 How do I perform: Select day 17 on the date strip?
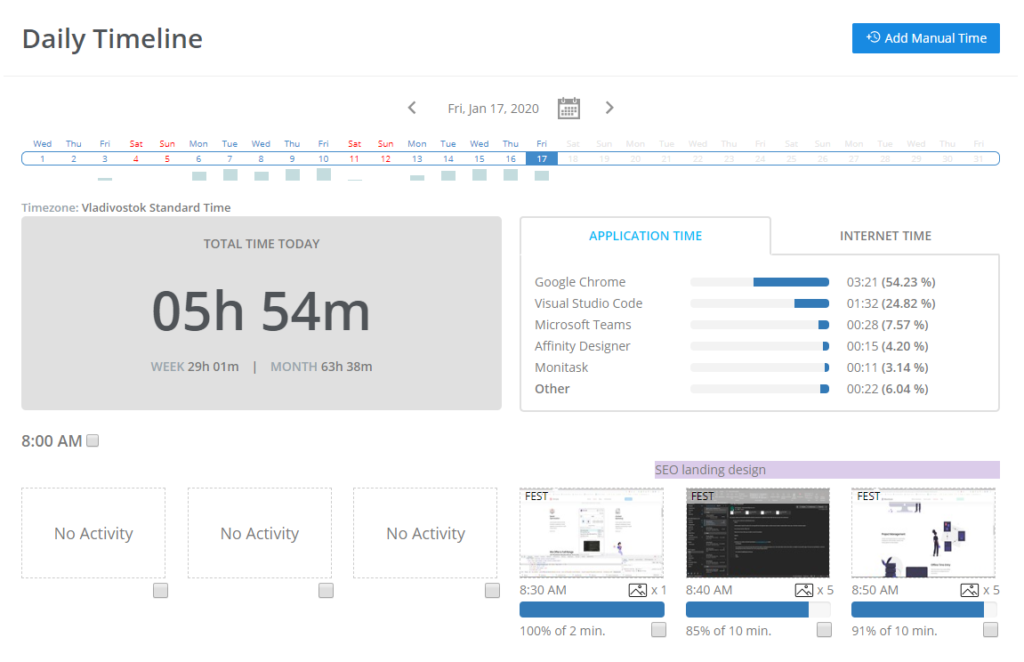[541, 158]
